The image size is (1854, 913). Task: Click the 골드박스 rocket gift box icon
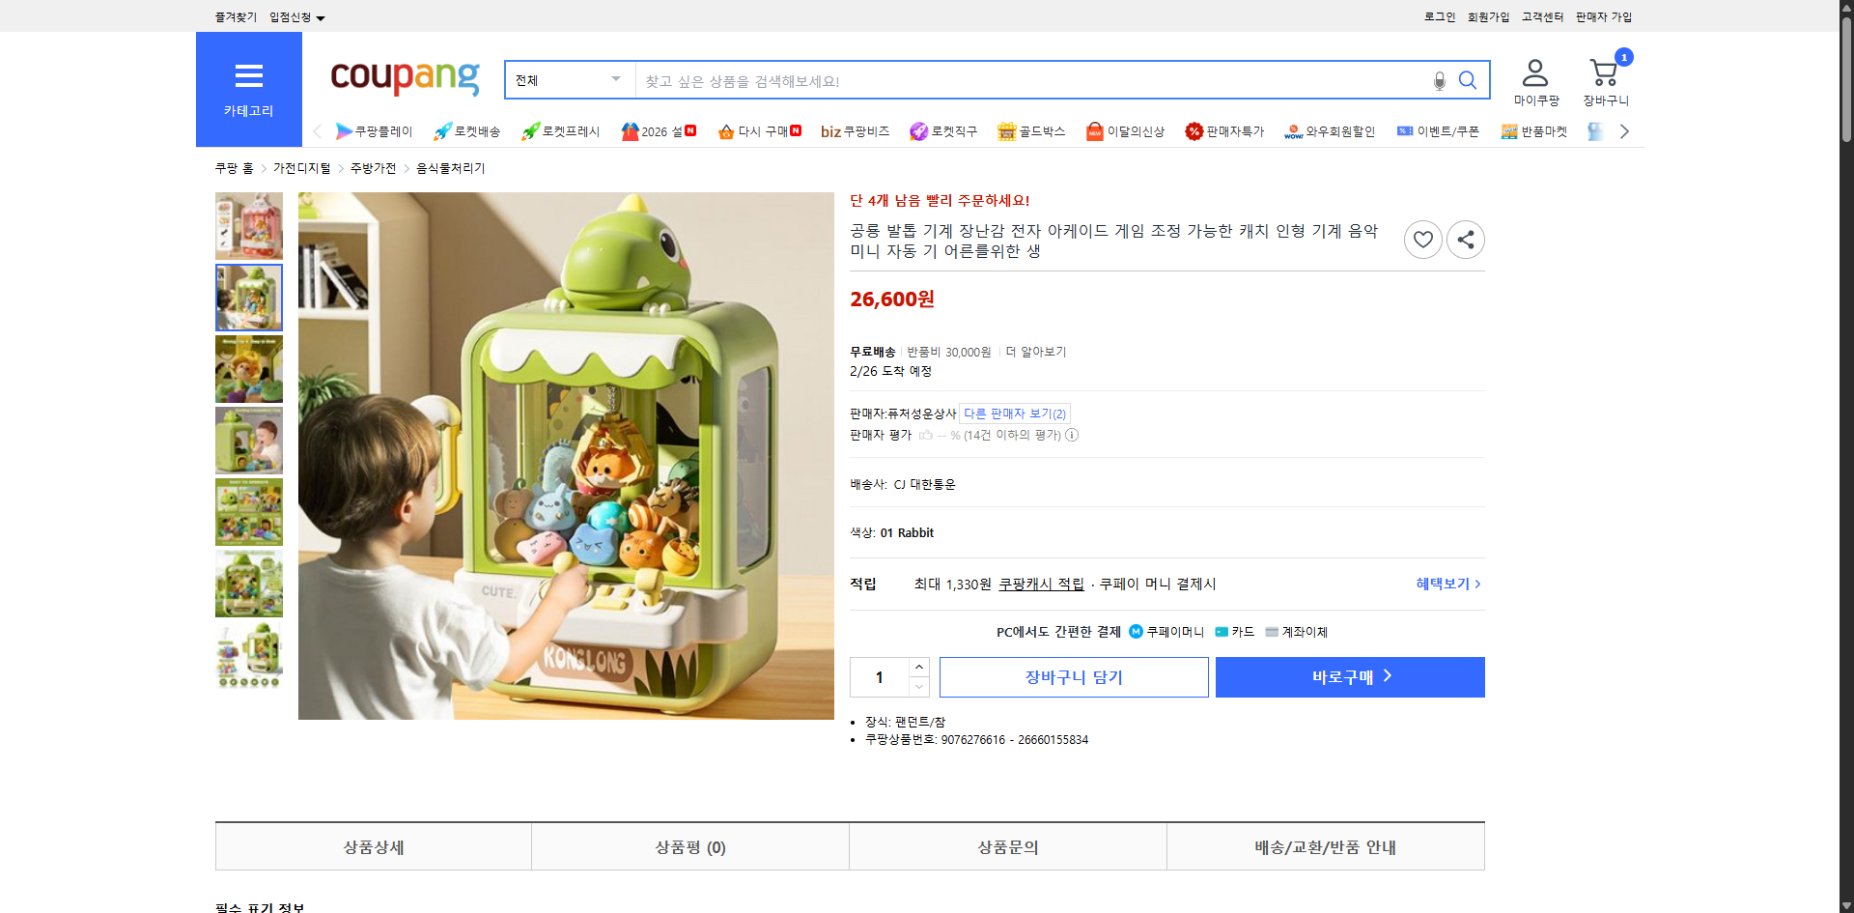(x=1006, y=130)
